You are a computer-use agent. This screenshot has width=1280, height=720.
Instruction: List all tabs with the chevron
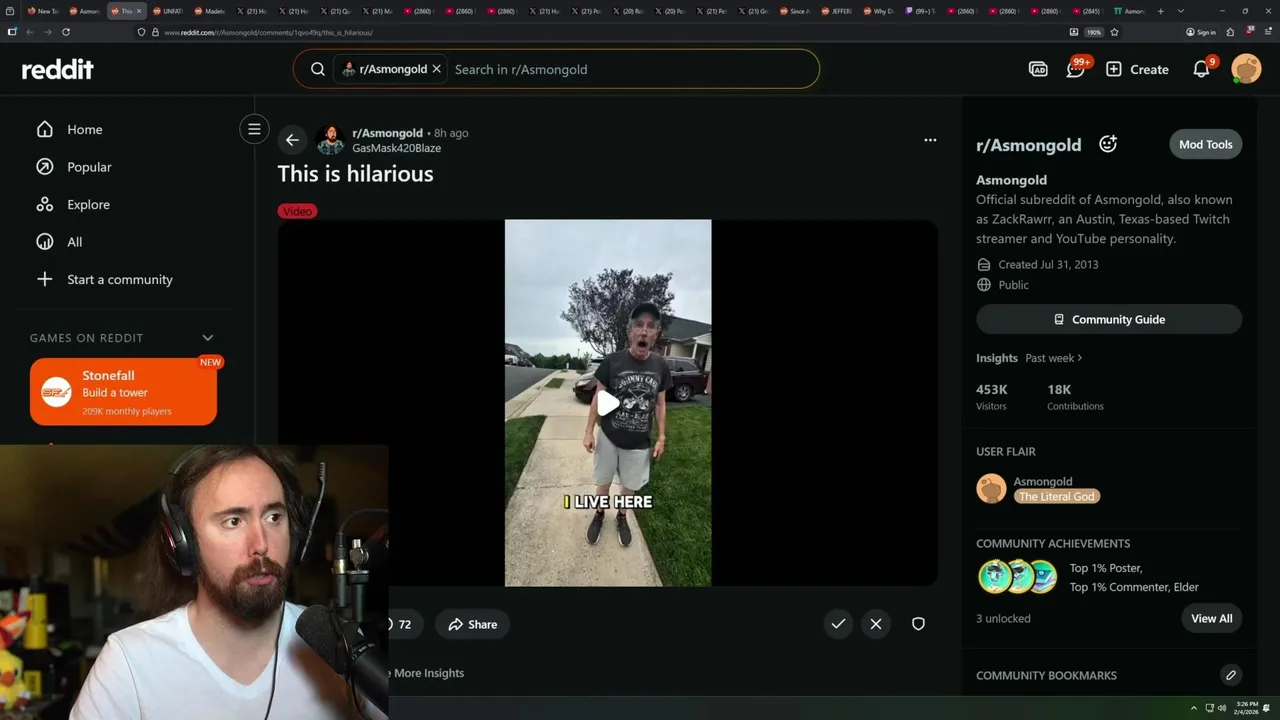(1181, 11)
